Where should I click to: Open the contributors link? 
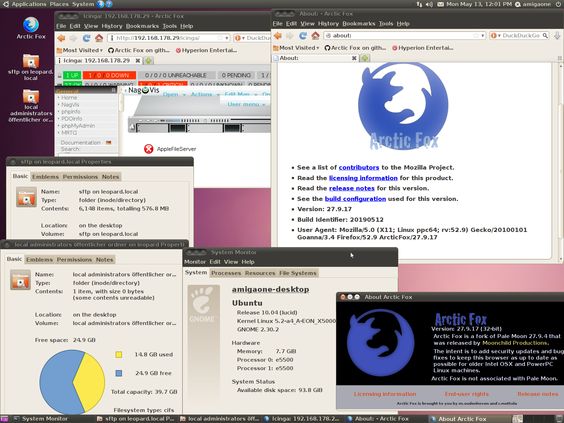click(359, 167)
